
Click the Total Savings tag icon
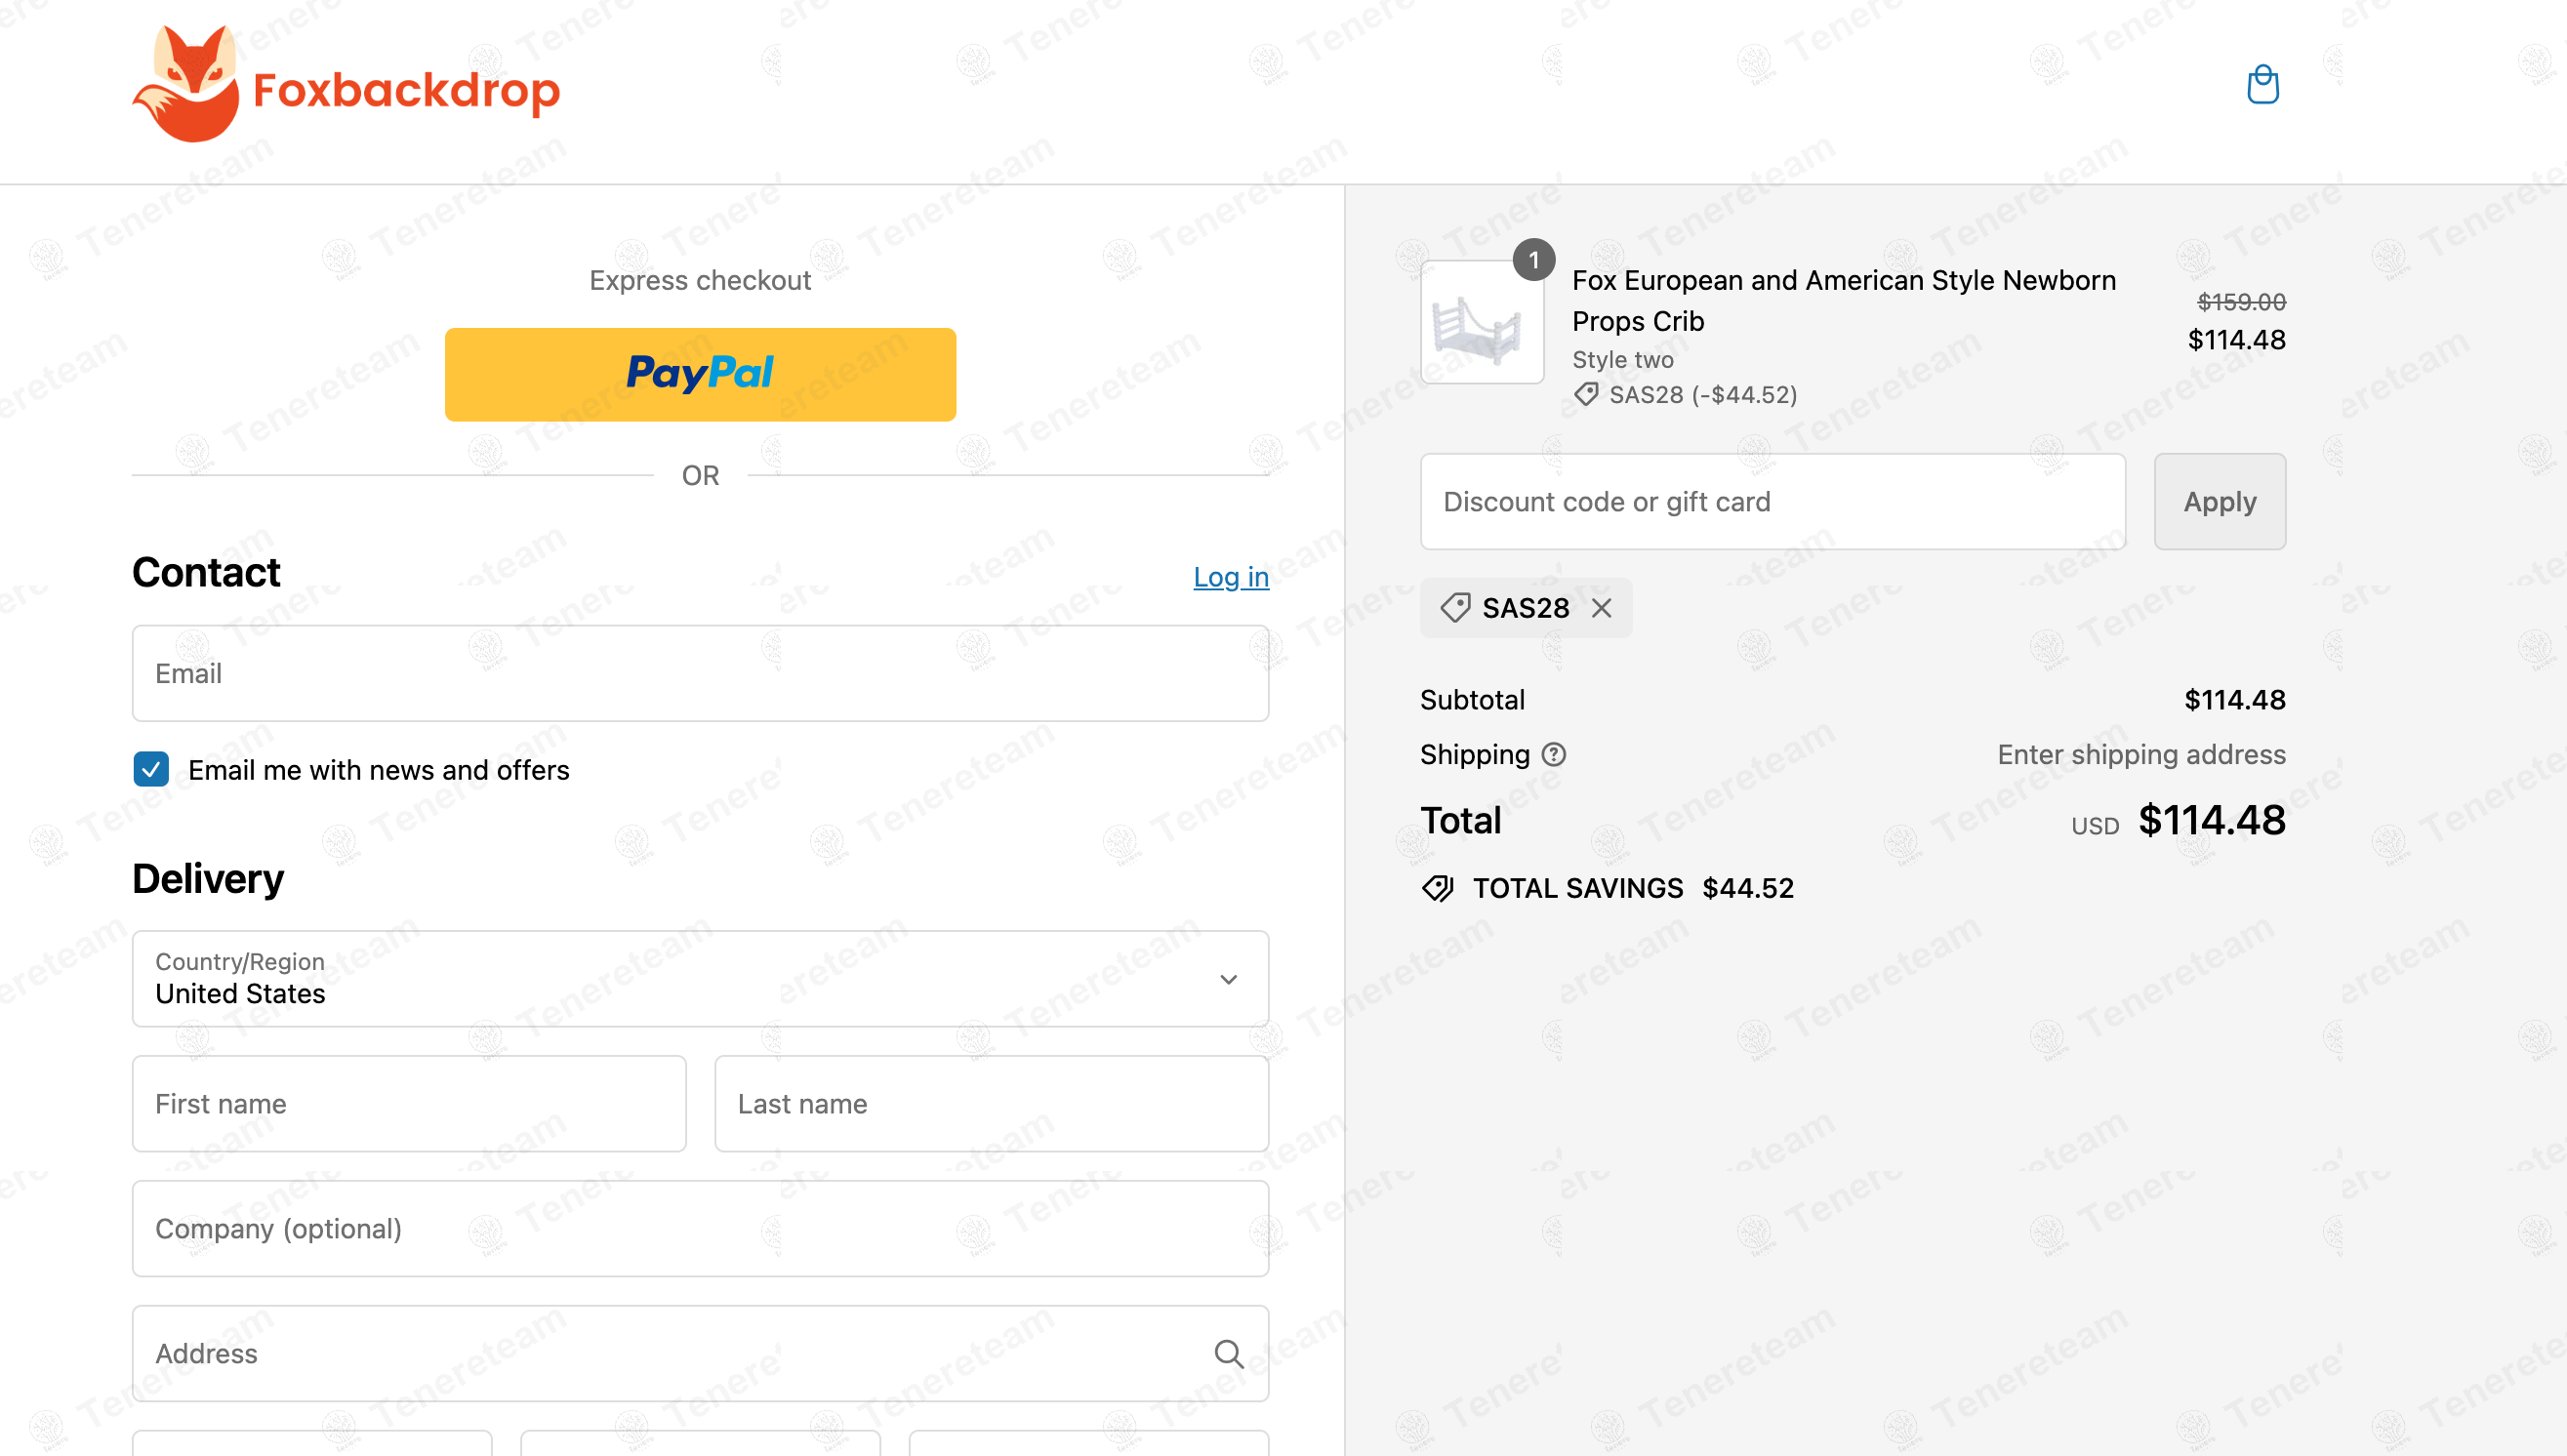coord(1438,888)
